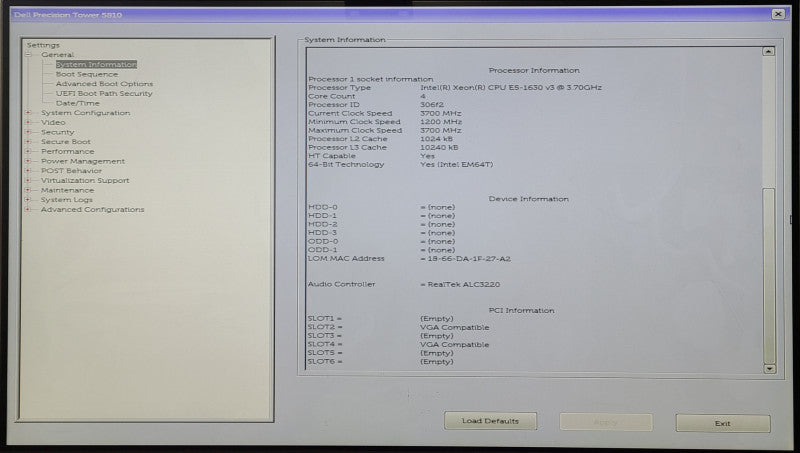The width and height of the screenshot is (800, 453).
Task: Click SLOT2 VGA Compatible entry
Action: tap(455, 328)
